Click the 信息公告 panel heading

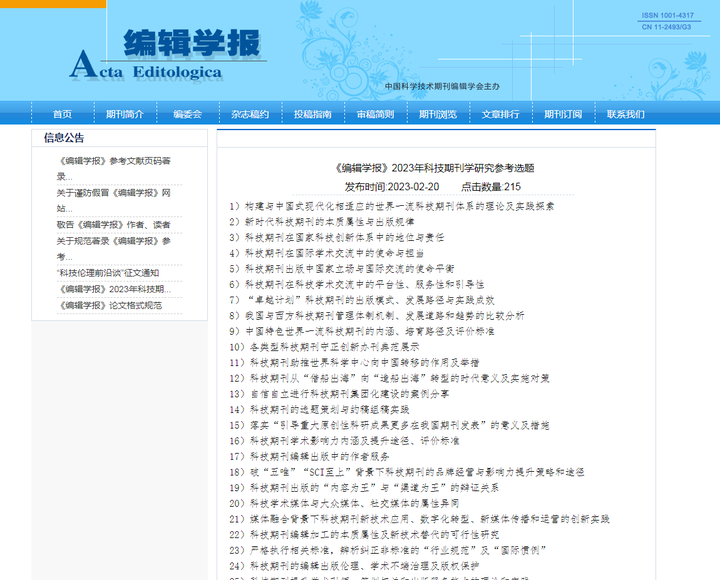[x=64, y=138]
